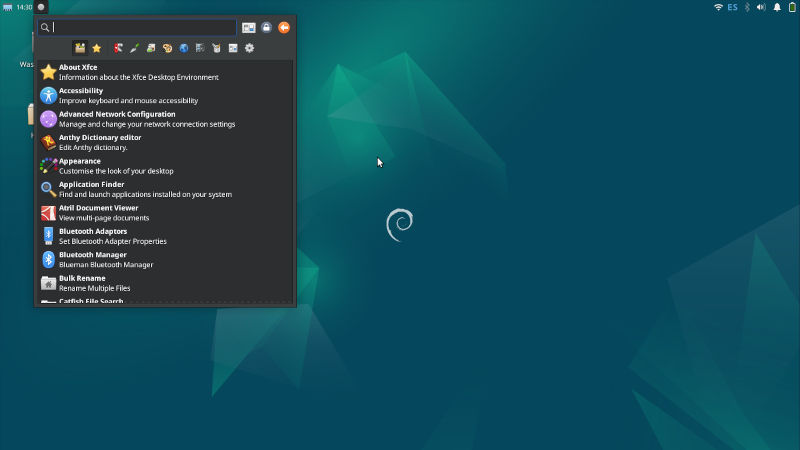Viewport: 800px width, 450px height.
Task: Open the notifications bell icon
Action: pos(777,7)
